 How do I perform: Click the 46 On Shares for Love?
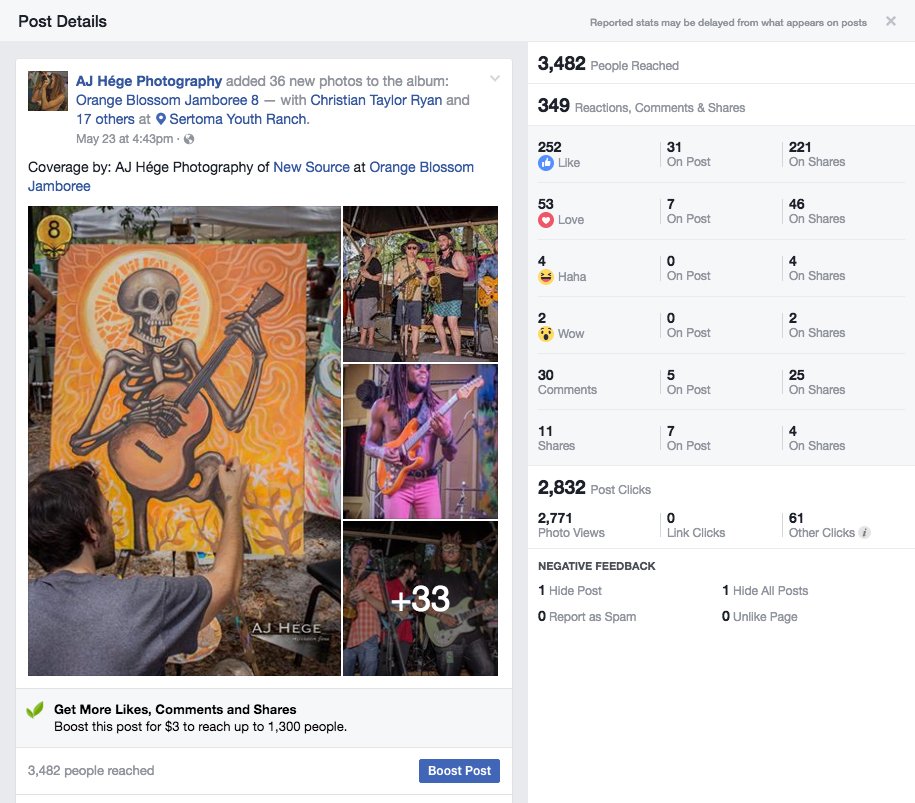click(x=817, y=211)
